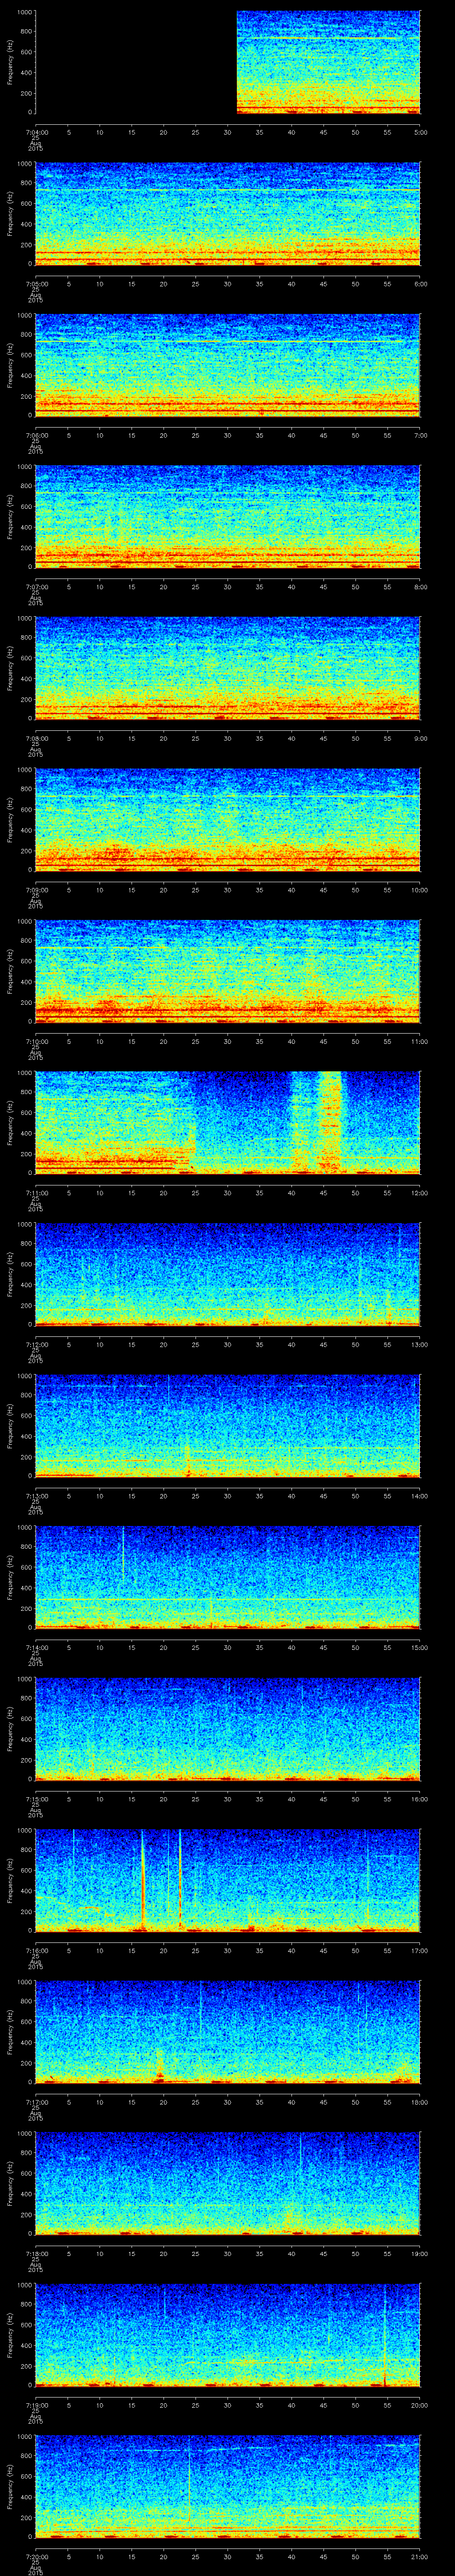Screen dimensions: 455x2576
Task: Click the Frequency (Hz) axis label of 7:04 panel
Action: pos(10,62)
